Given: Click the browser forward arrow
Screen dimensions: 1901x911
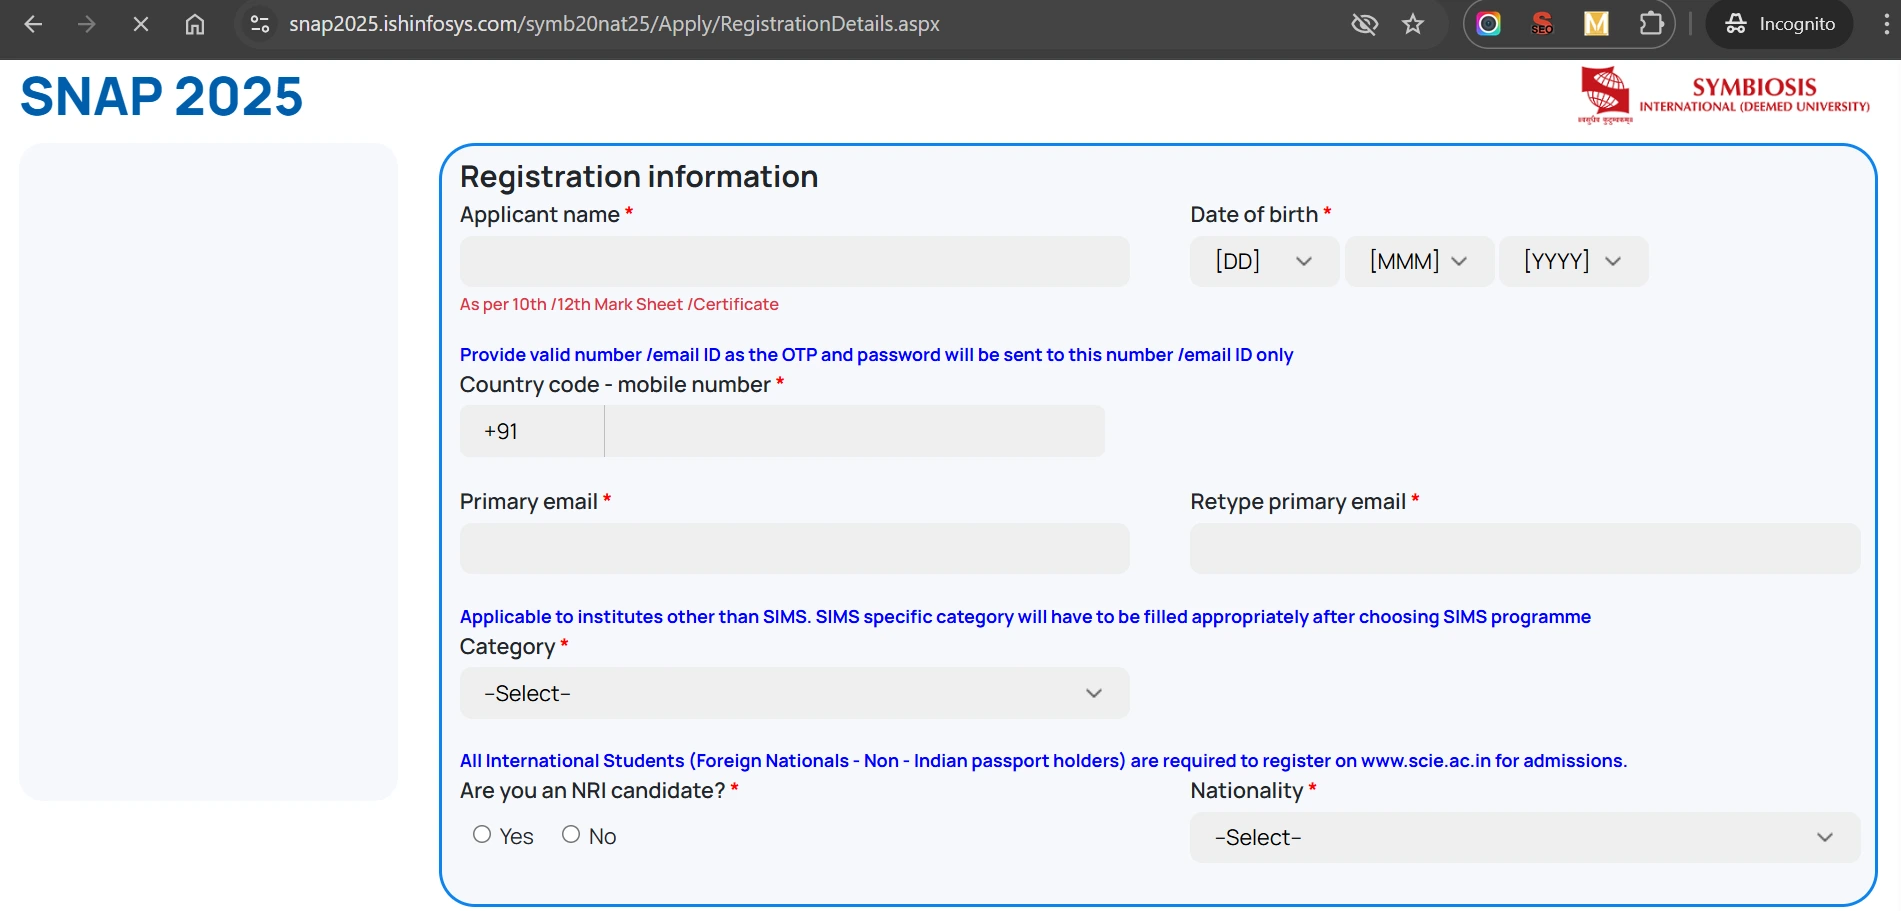Looking at the screenshot, I should pos(87,24).
